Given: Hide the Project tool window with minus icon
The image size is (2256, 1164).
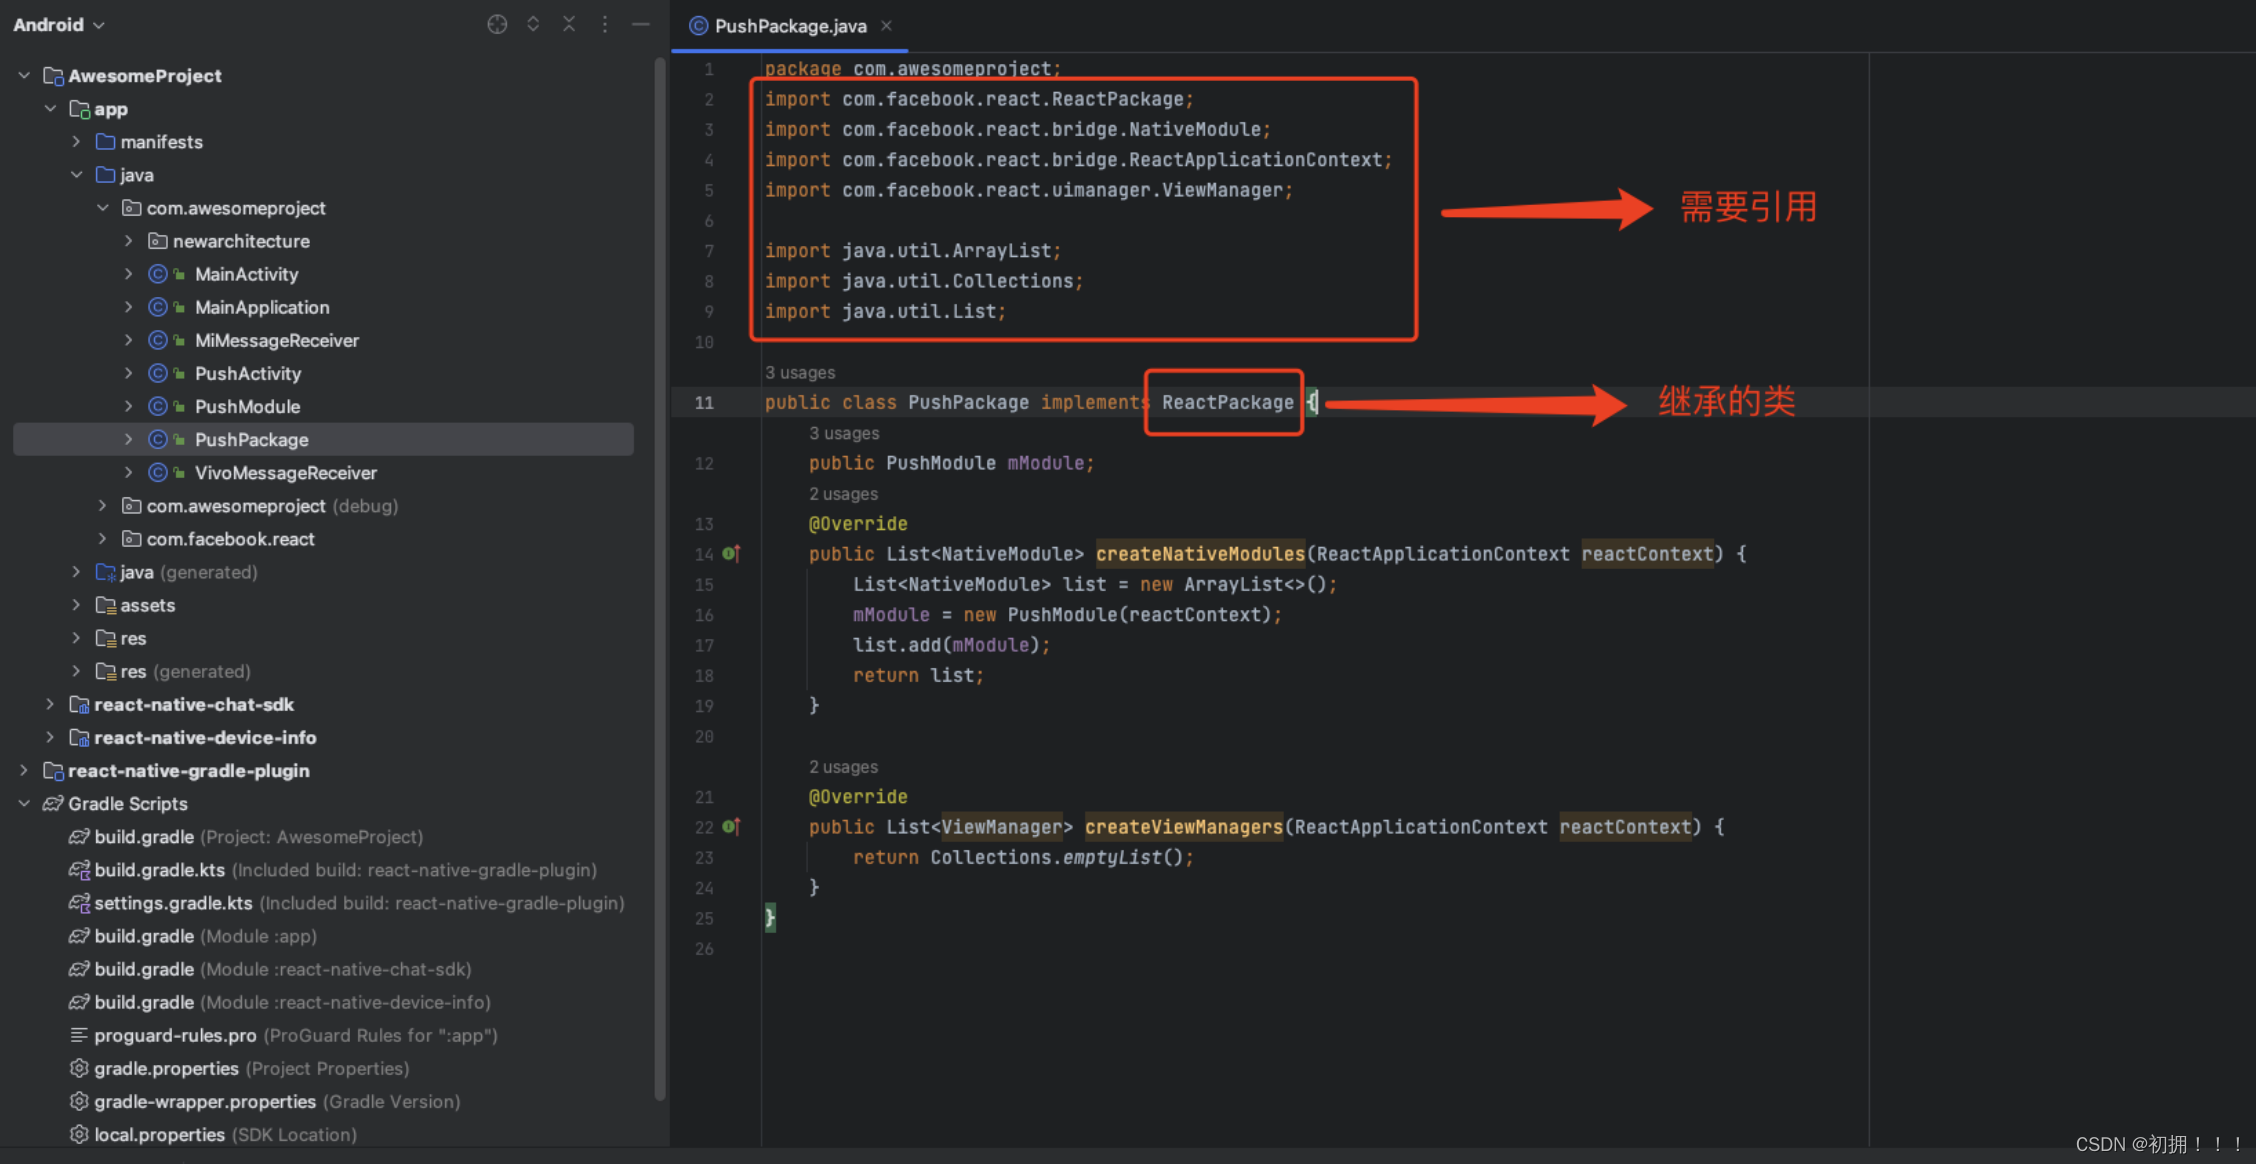Looking at the screenshot, I should point(641,24).
